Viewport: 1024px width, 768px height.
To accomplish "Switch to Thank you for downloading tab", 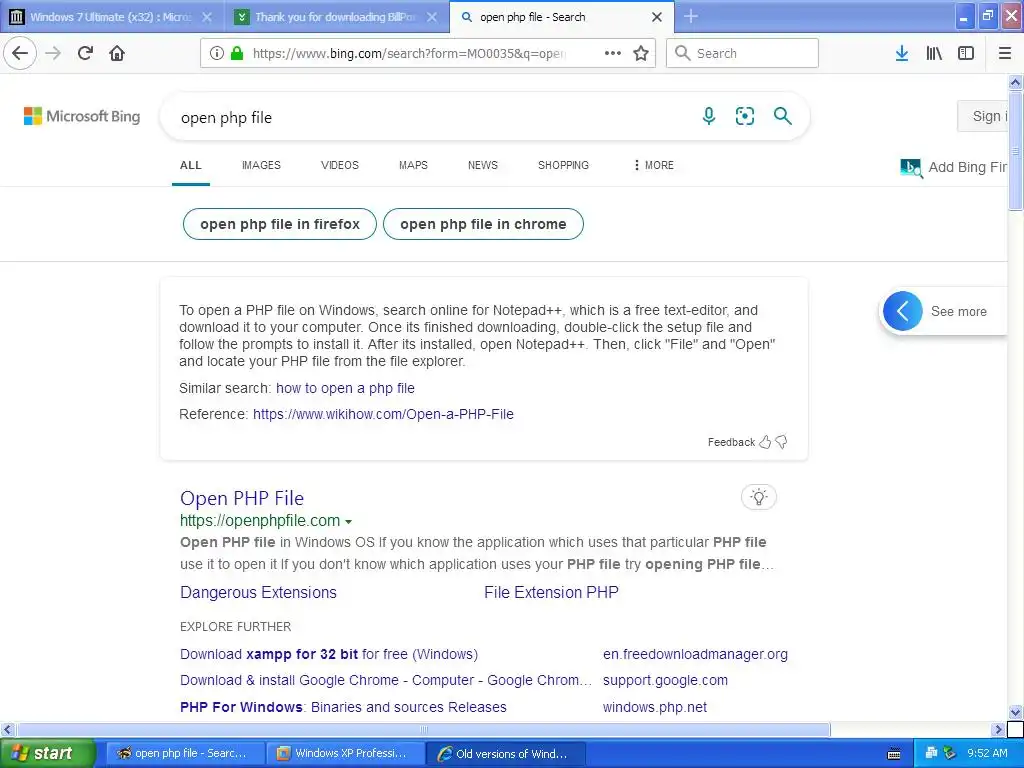I will click(x=337, y=17).
